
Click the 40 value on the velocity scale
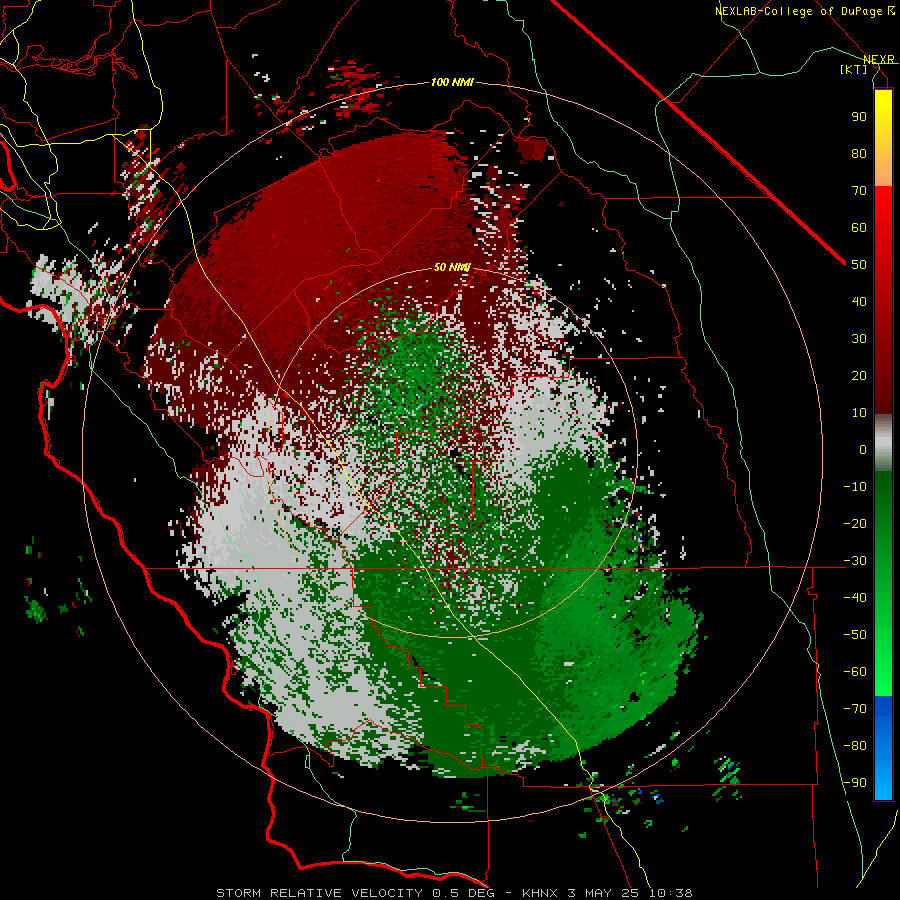pos(859,301)
